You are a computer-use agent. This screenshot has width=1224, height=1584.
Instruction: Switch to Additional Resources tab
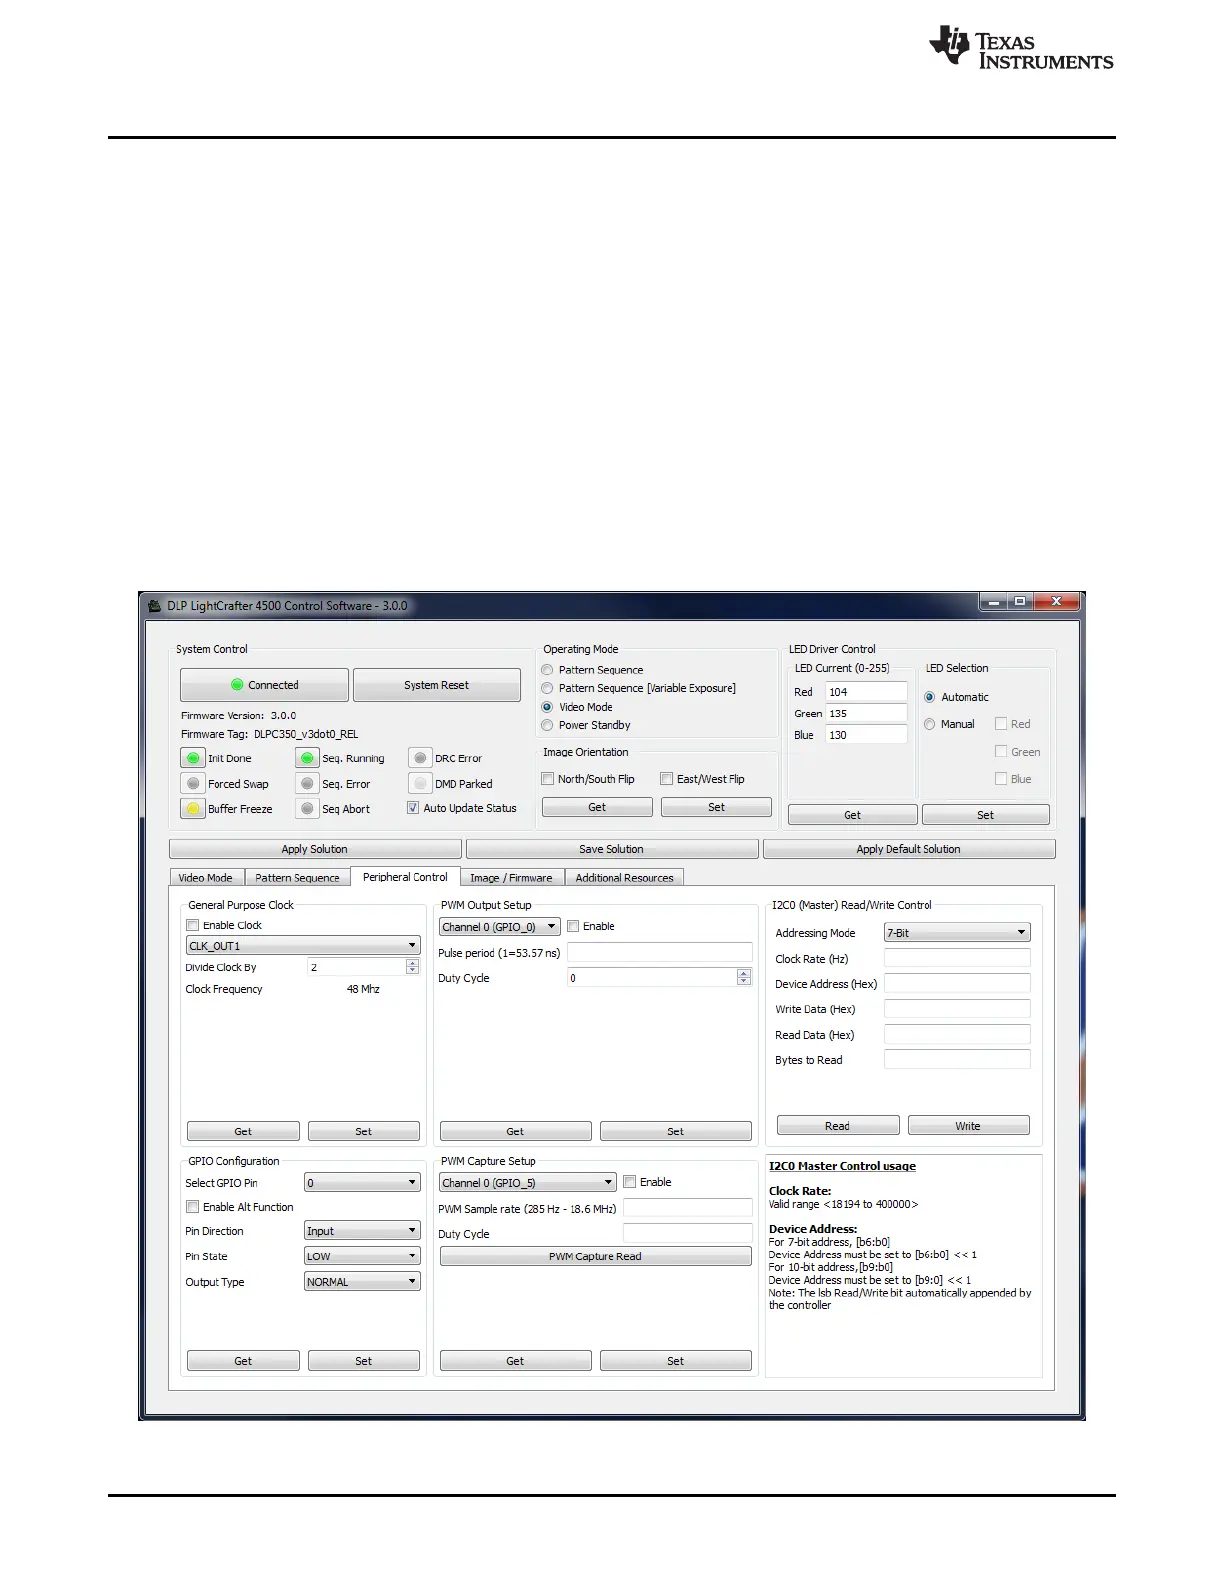point(624,878)
